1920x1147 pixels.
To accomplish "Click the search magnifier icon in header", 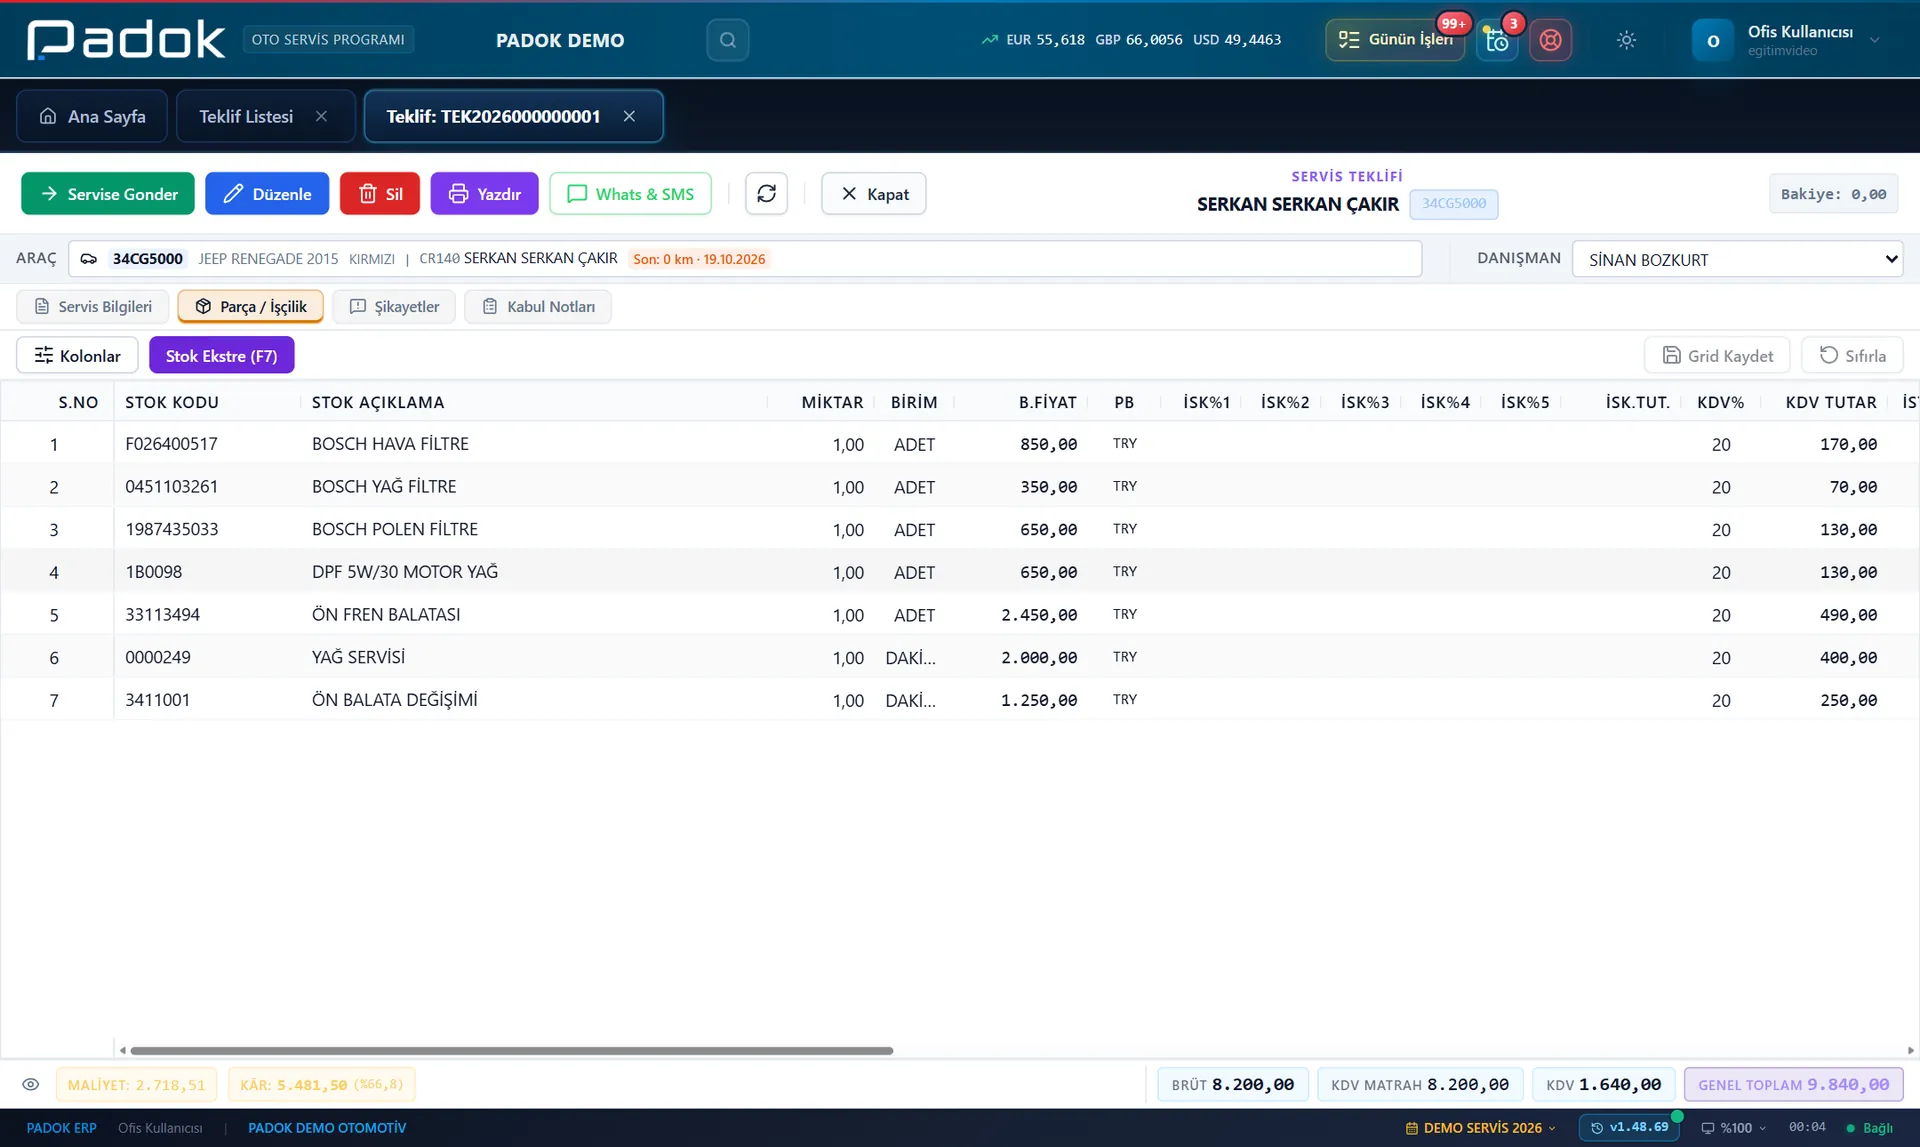I will (727, 40).
